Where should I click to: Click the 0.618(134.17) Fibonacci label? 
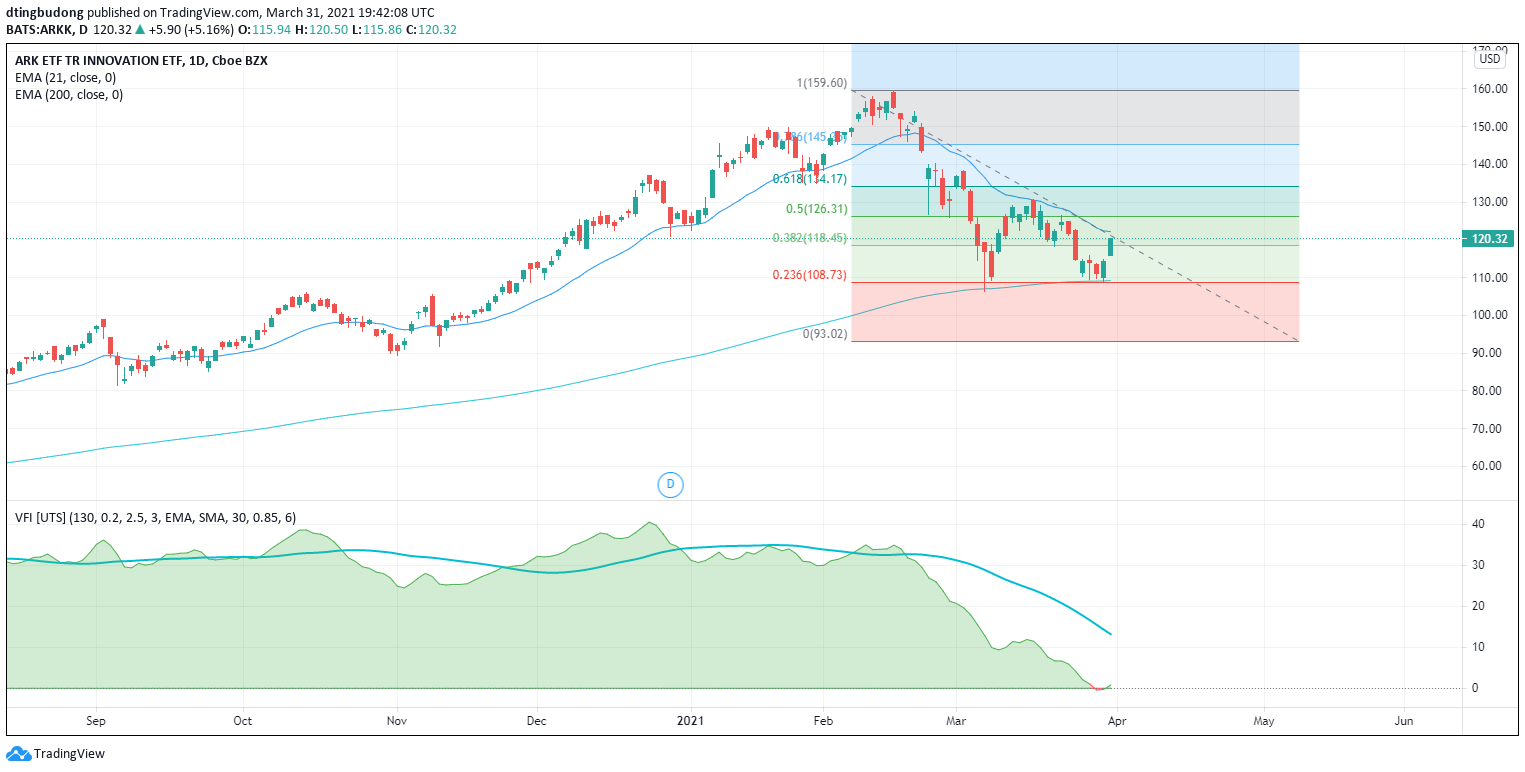click(810, 179)
